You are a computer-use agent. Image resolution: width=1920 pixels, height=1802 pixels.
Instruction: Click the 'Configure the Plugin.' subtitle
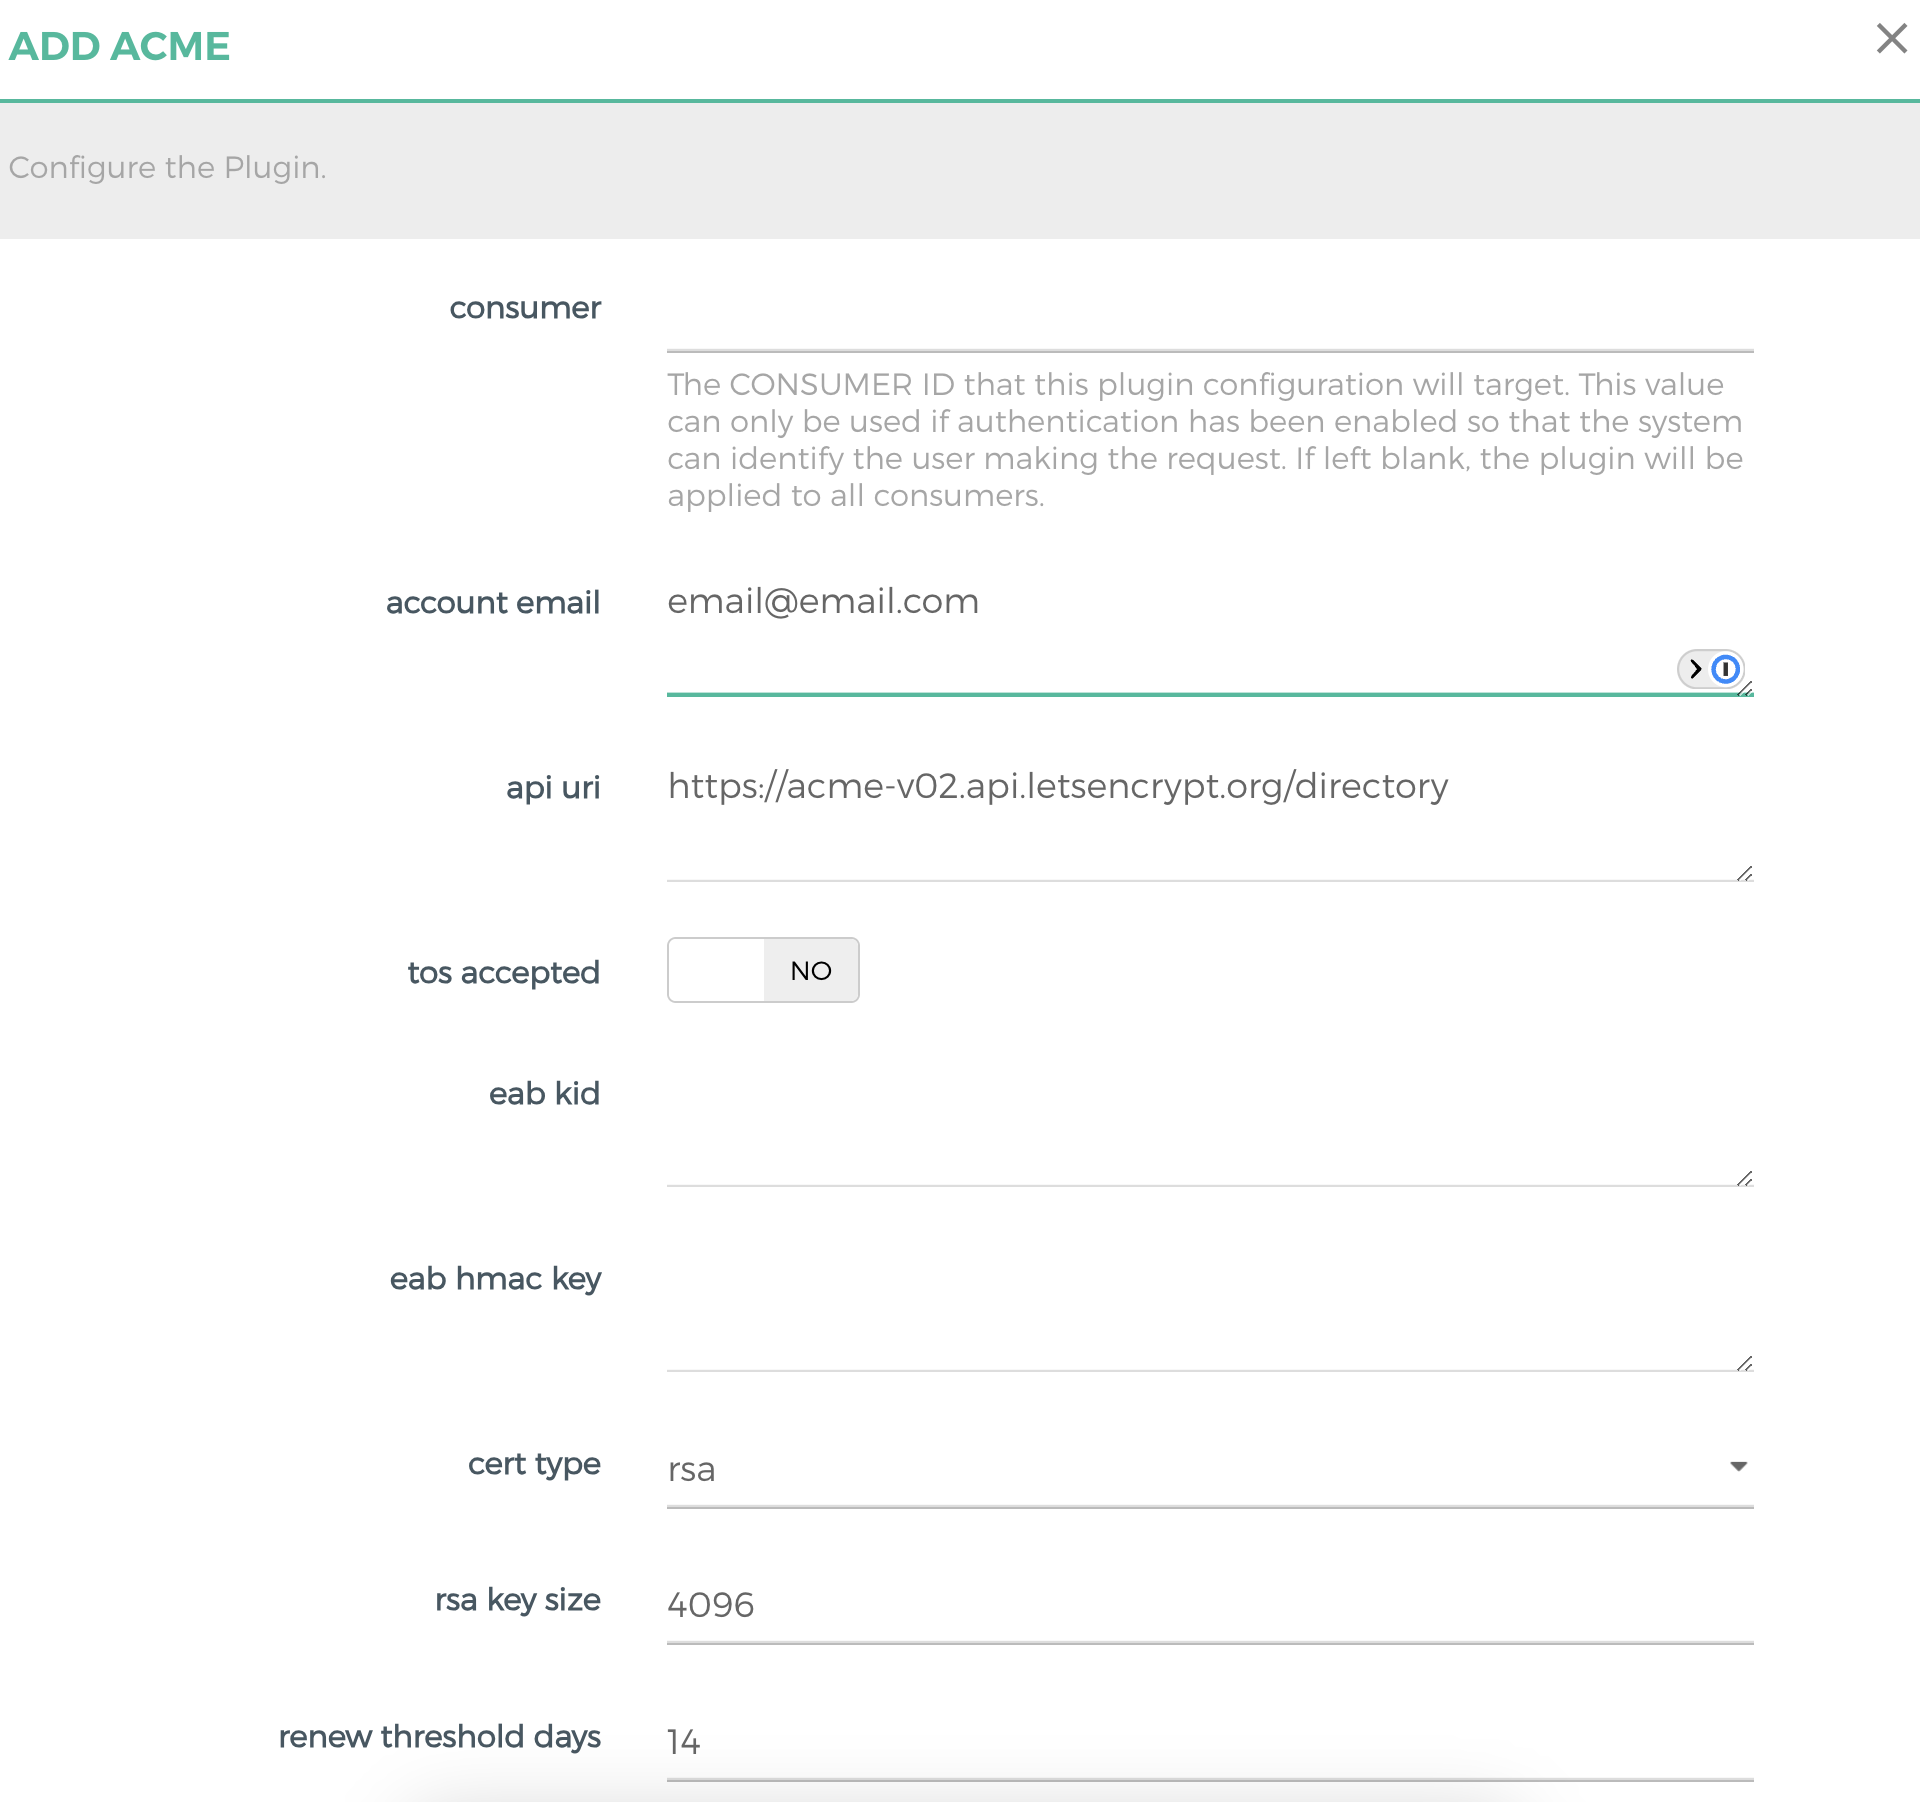click(168, 167)
